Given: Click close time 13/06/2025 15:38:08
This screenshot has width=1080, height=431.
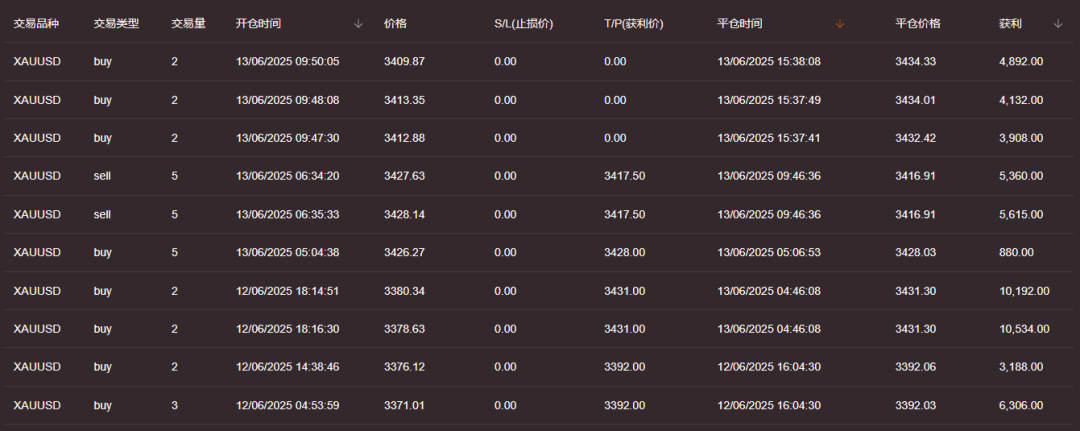Looking at the screenshot, I should pos(769,61).
